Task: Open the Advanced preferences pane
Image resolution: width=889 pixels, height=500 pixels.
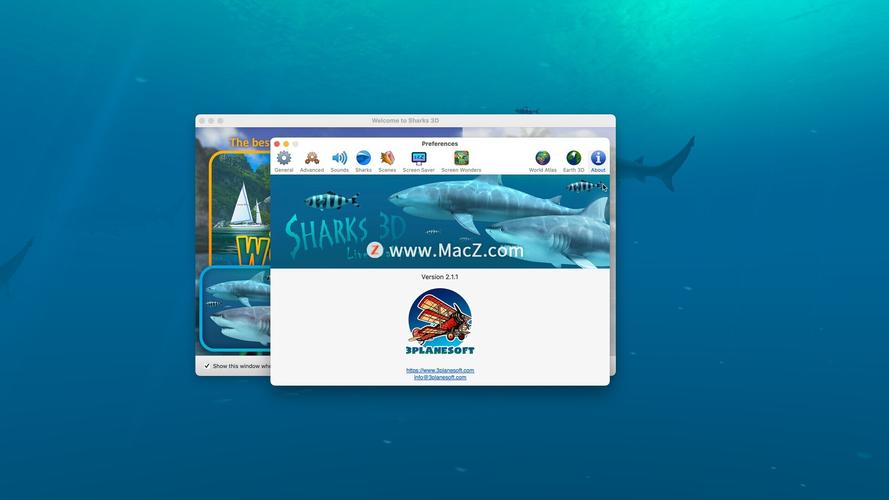Action: tap(312, 161)
